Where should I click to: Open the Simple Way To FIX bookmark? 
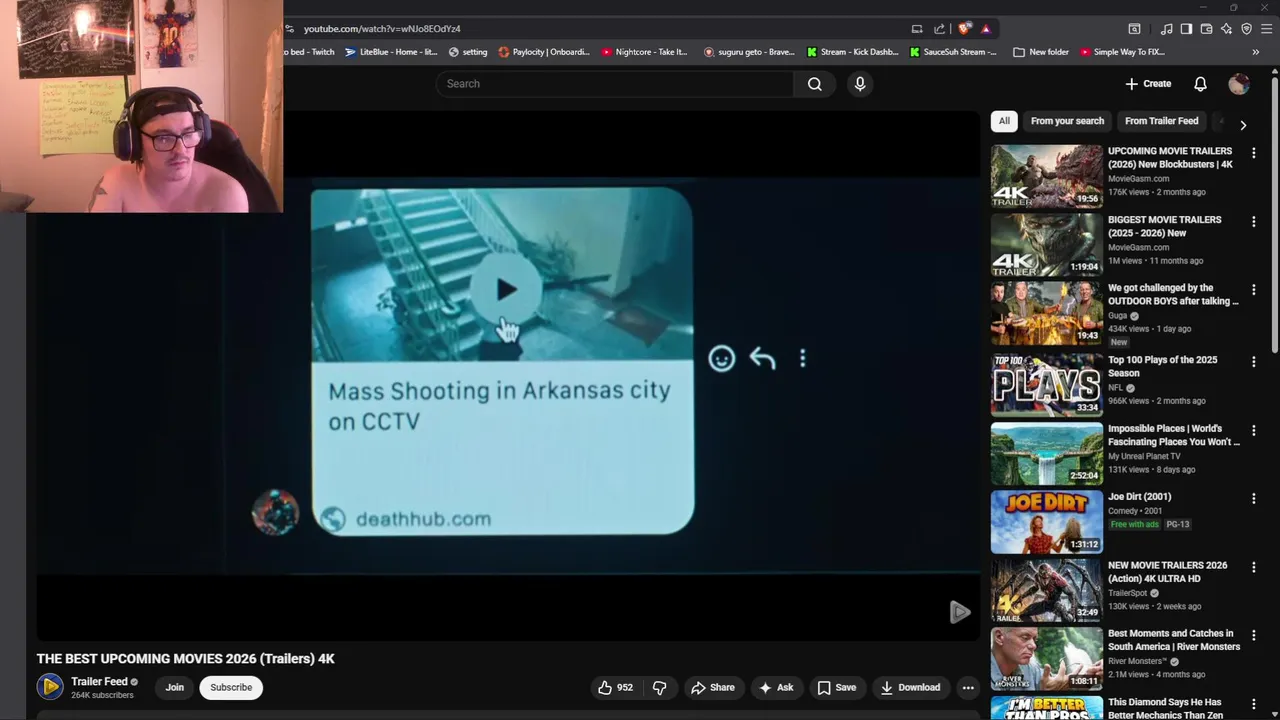(x=1122, y=52)
